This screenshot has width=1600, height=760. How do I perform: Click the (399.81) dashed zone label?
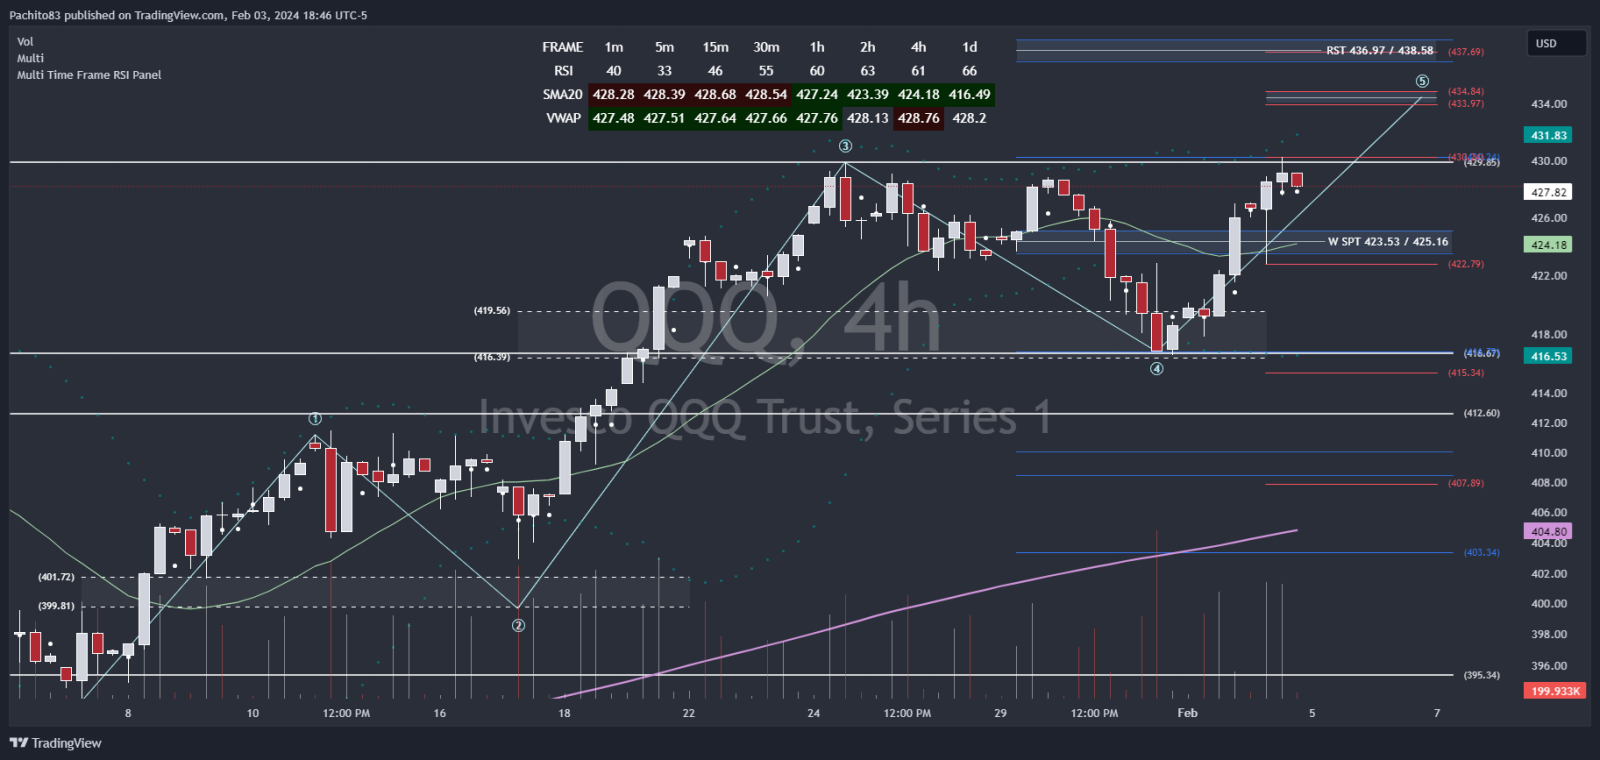tap(56, 606)
